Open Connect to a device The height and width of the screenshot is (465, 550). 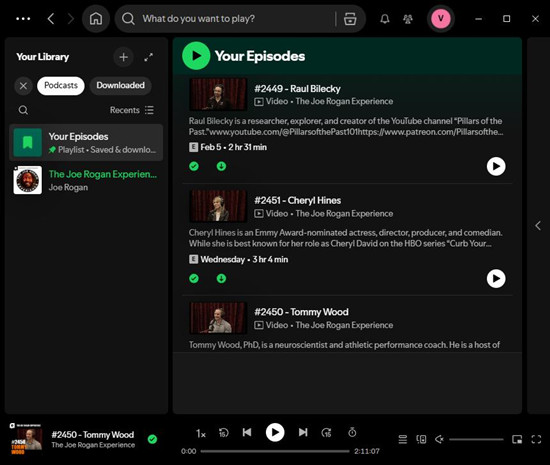421,439
